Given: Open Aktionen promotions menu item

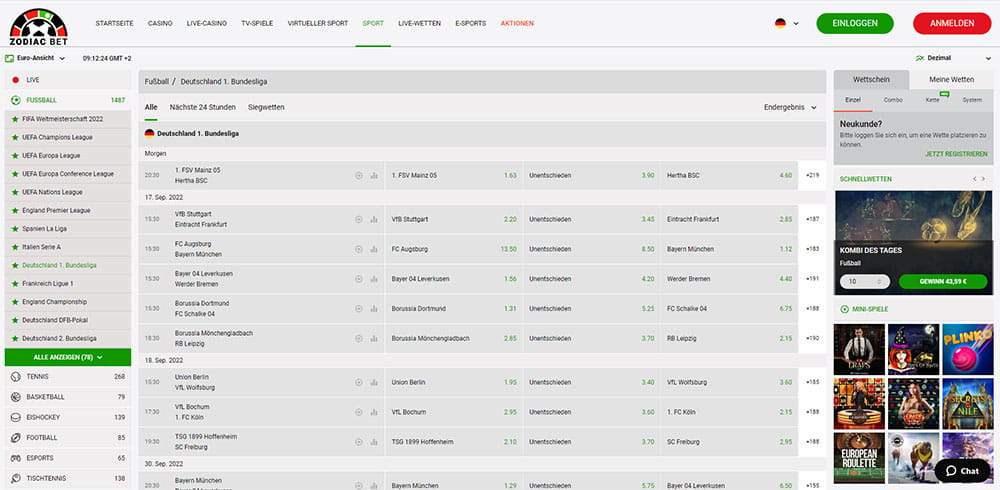Looking at the screenshot, I should click(x=517, y=24).
